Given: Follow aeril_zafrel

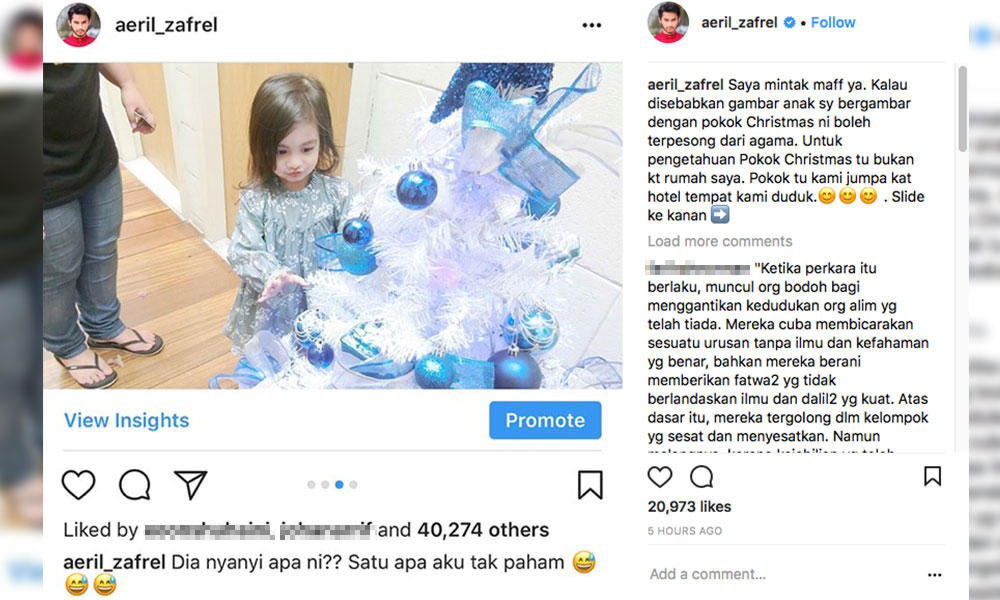Looking at the screenshot, I should [833, 22].
